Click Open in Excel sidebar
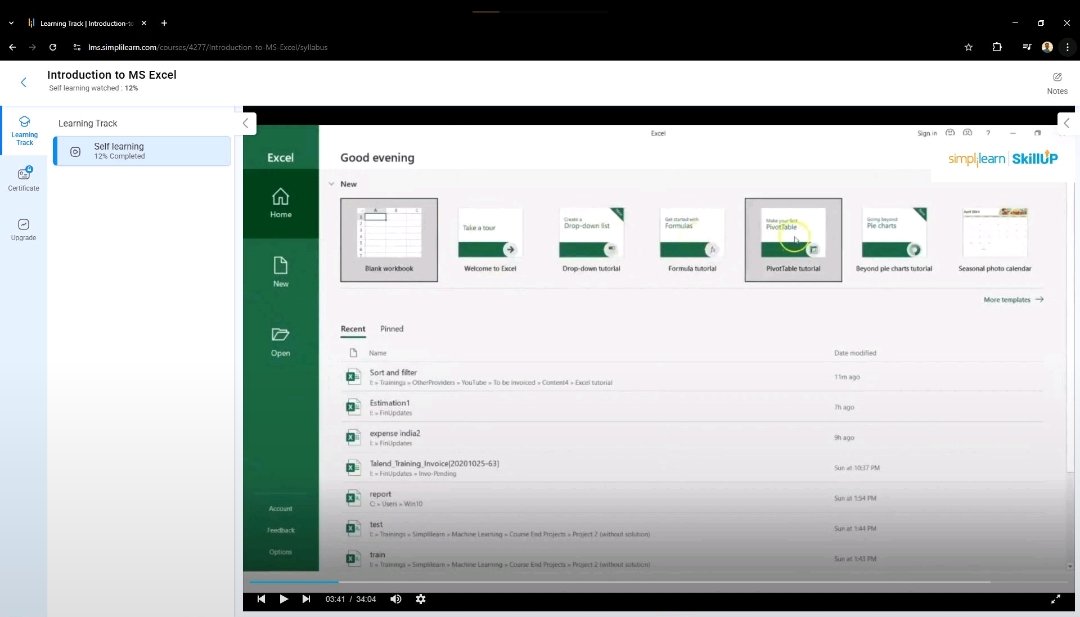Viewport: 1080px width, 617px height. 280,342
